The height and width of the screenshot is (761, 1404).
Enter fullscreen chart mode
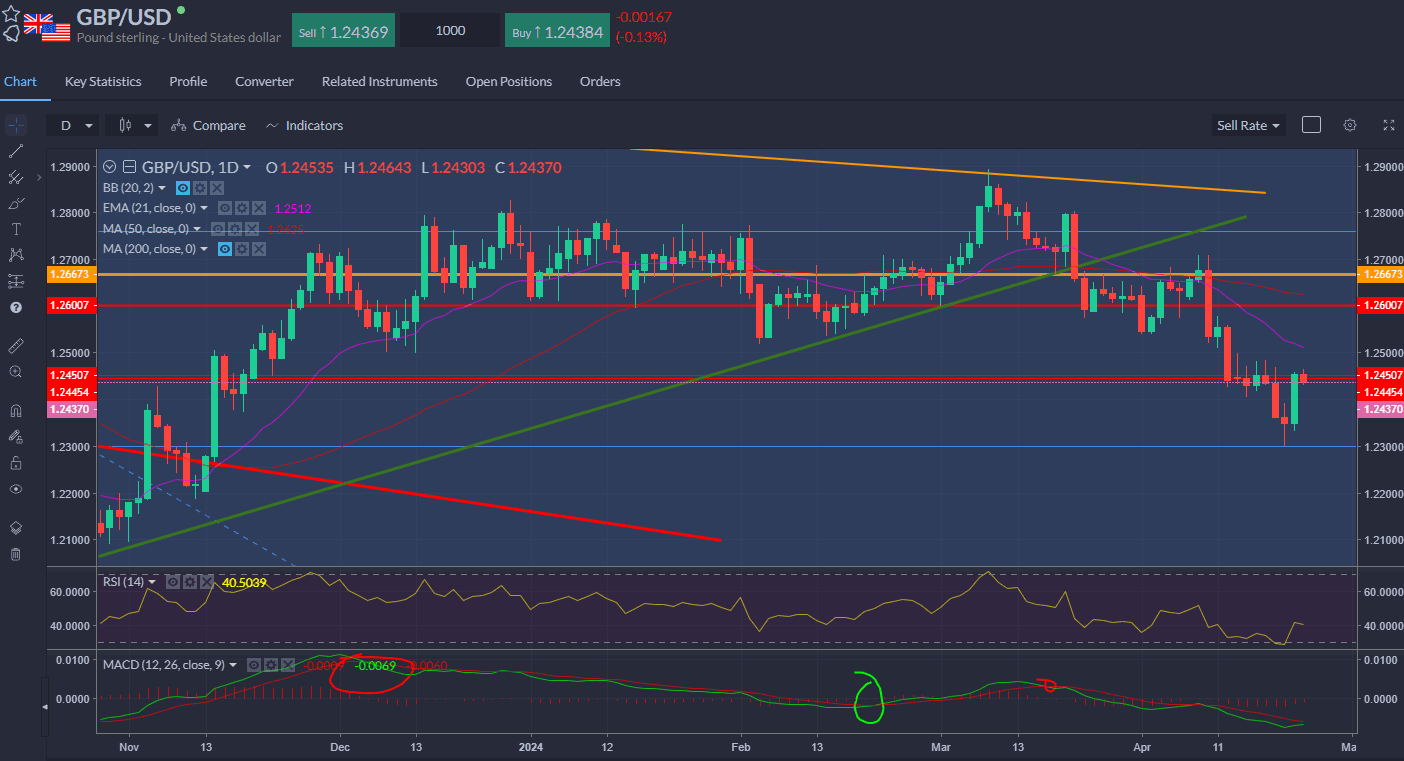(x=1388, y=125)
